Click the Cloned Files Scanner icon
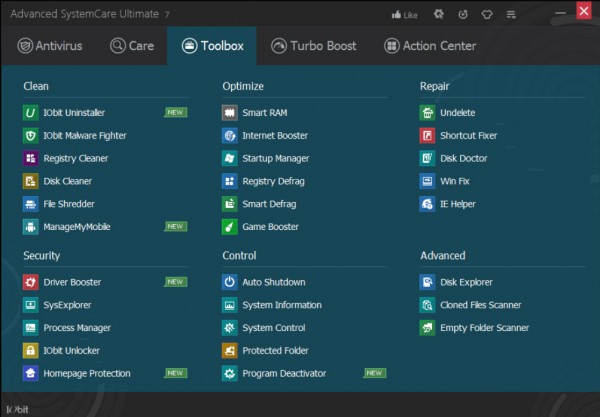600x417 pixels. 427,305
